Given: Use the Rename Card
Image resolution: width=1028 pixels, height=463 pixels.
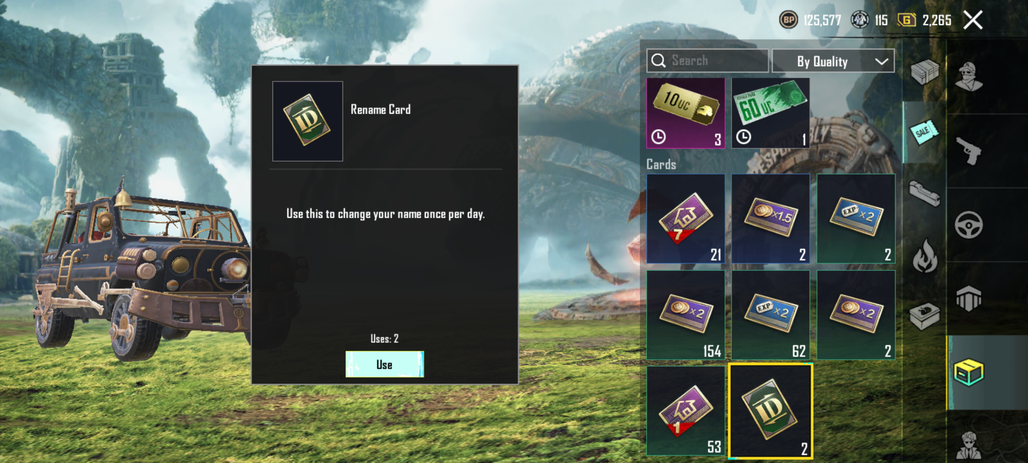Looking at the screenshot, I should pos(384,364).
